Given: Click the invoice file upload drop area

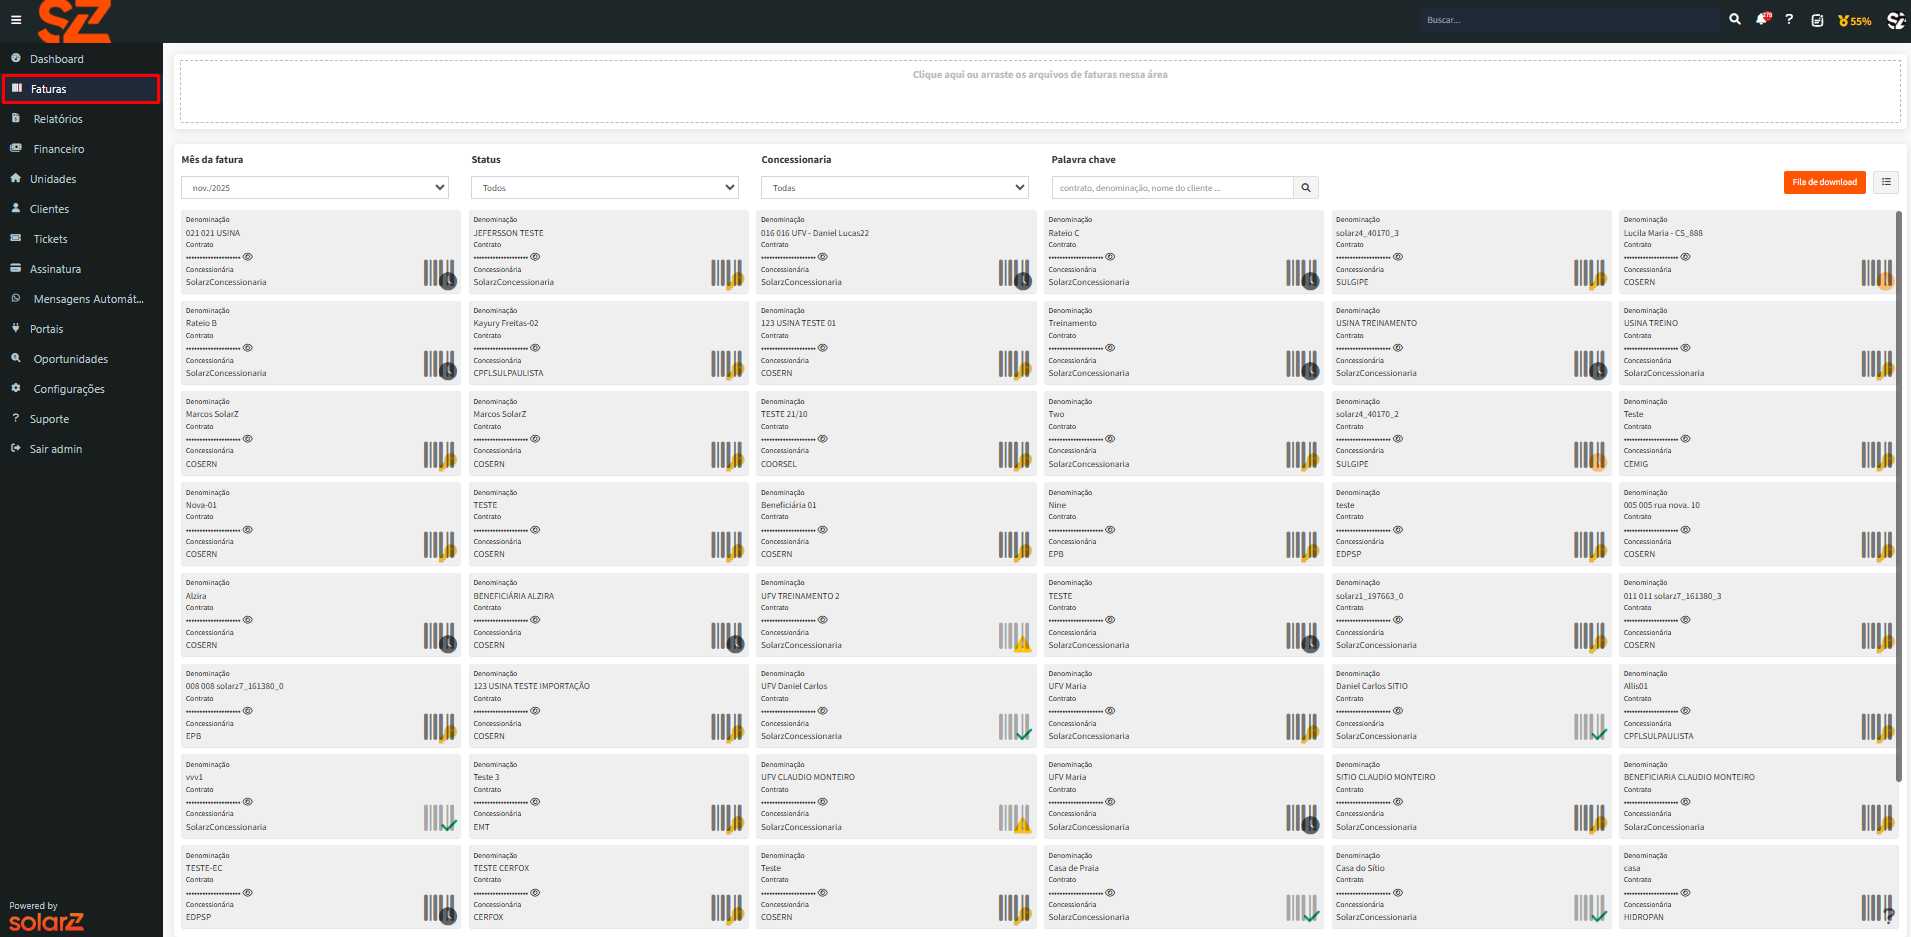Looking at the screenshot, I should click(1040, 91).
